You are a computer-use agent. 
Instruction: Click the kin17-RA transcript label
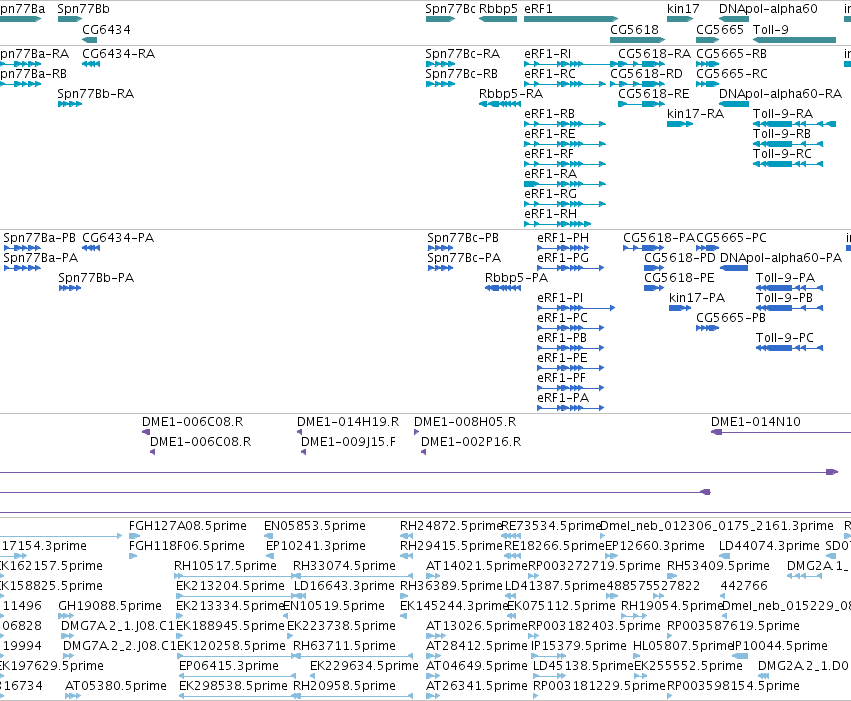tap(695, 114)
